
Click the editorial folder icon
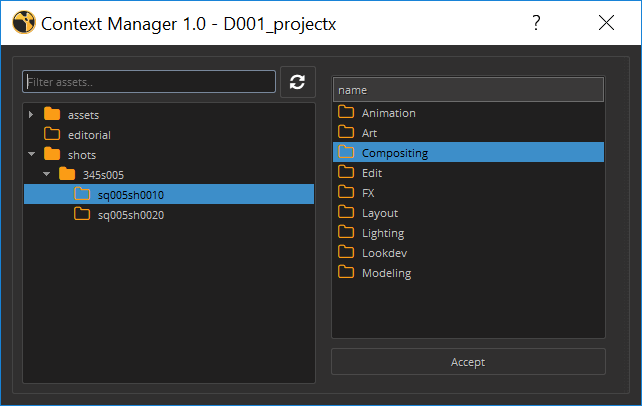tap(52, 134)
